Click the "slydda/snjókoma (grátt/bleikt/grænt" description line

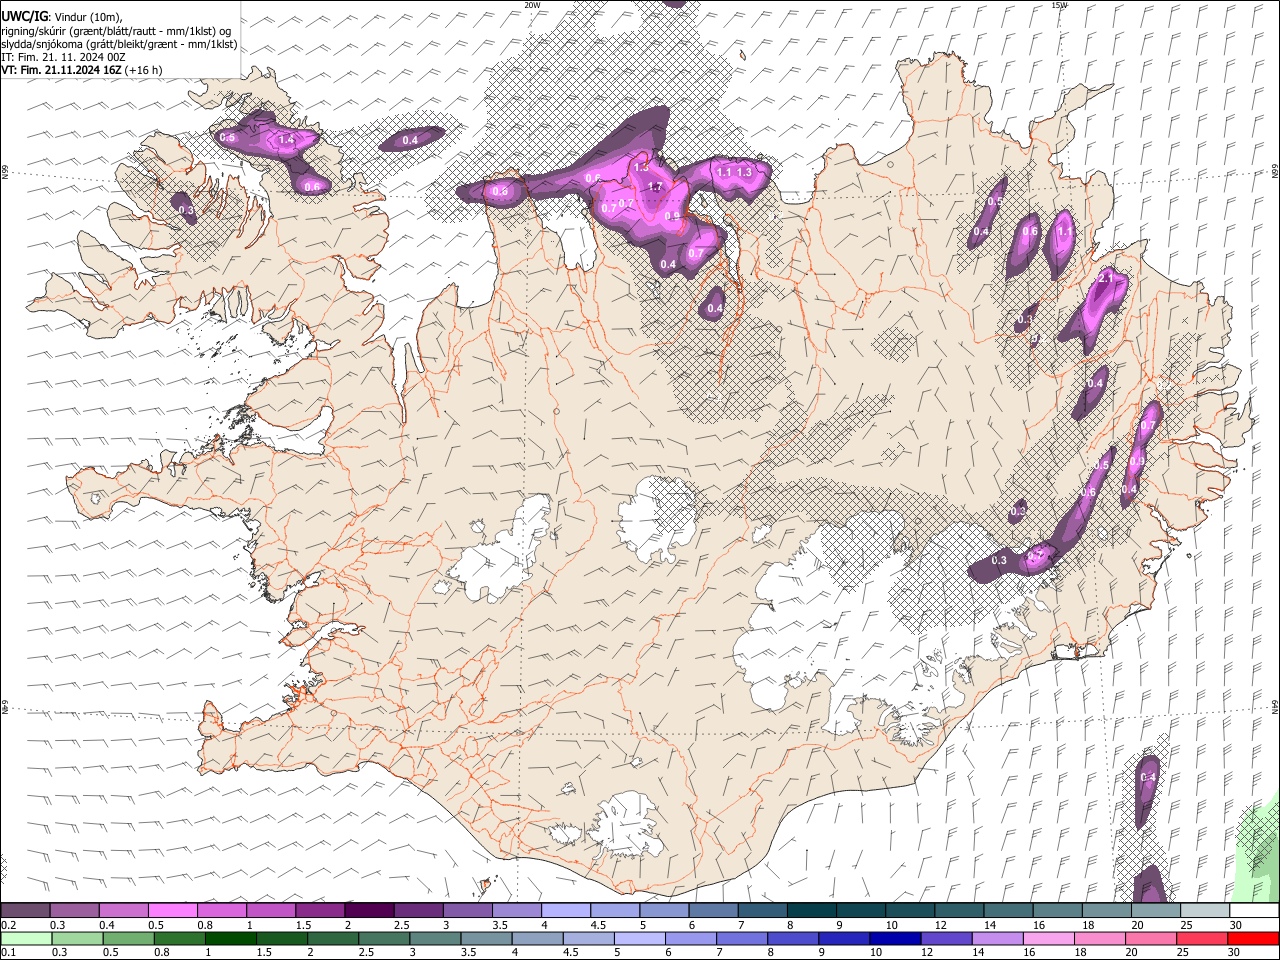119,44
